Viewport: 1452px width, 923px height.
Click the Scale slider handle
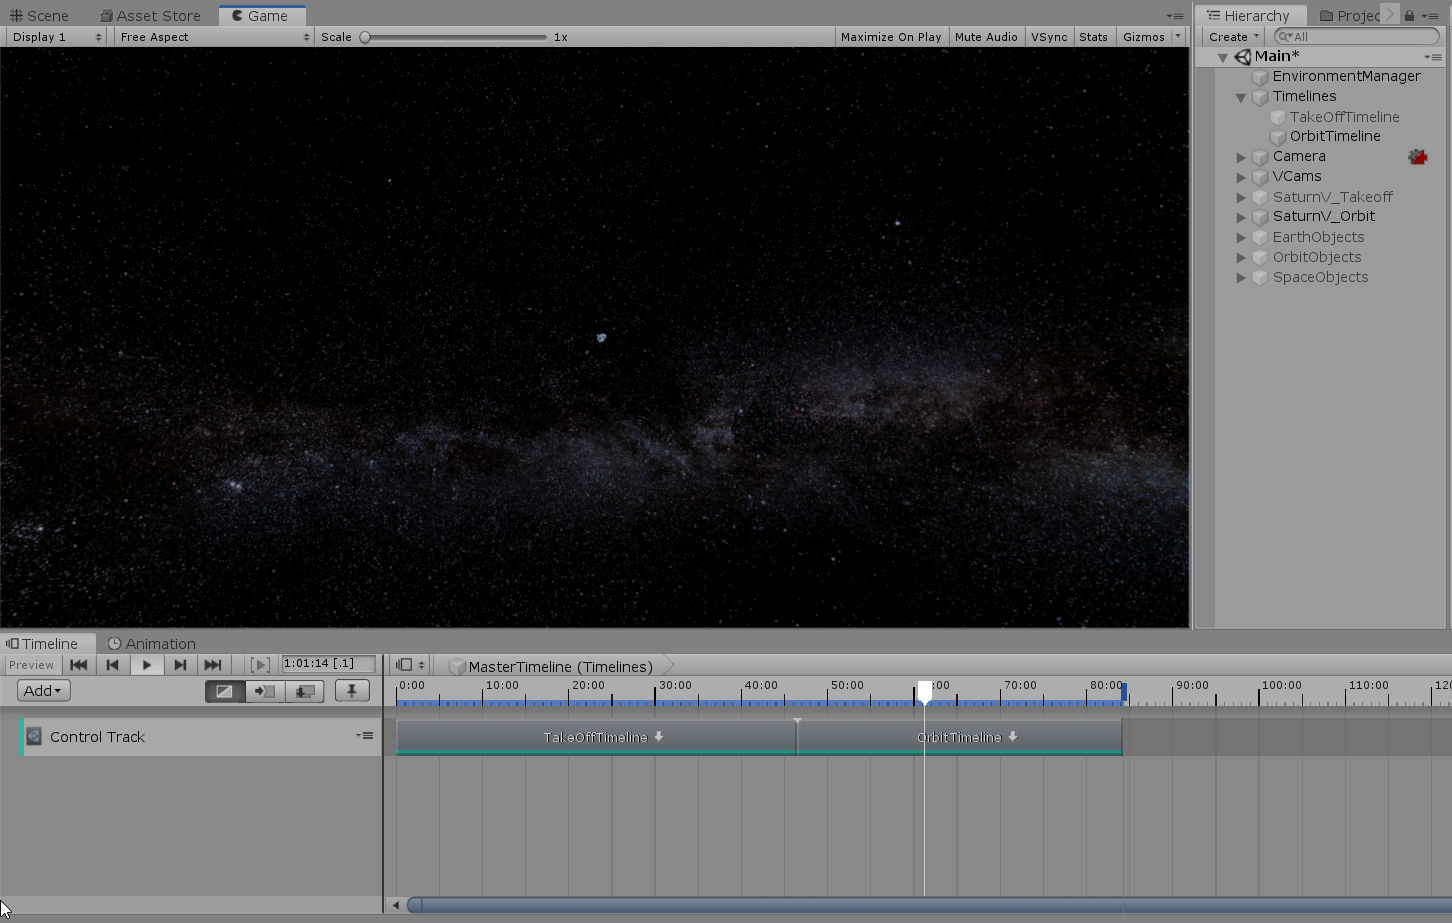tap(366, 37)
